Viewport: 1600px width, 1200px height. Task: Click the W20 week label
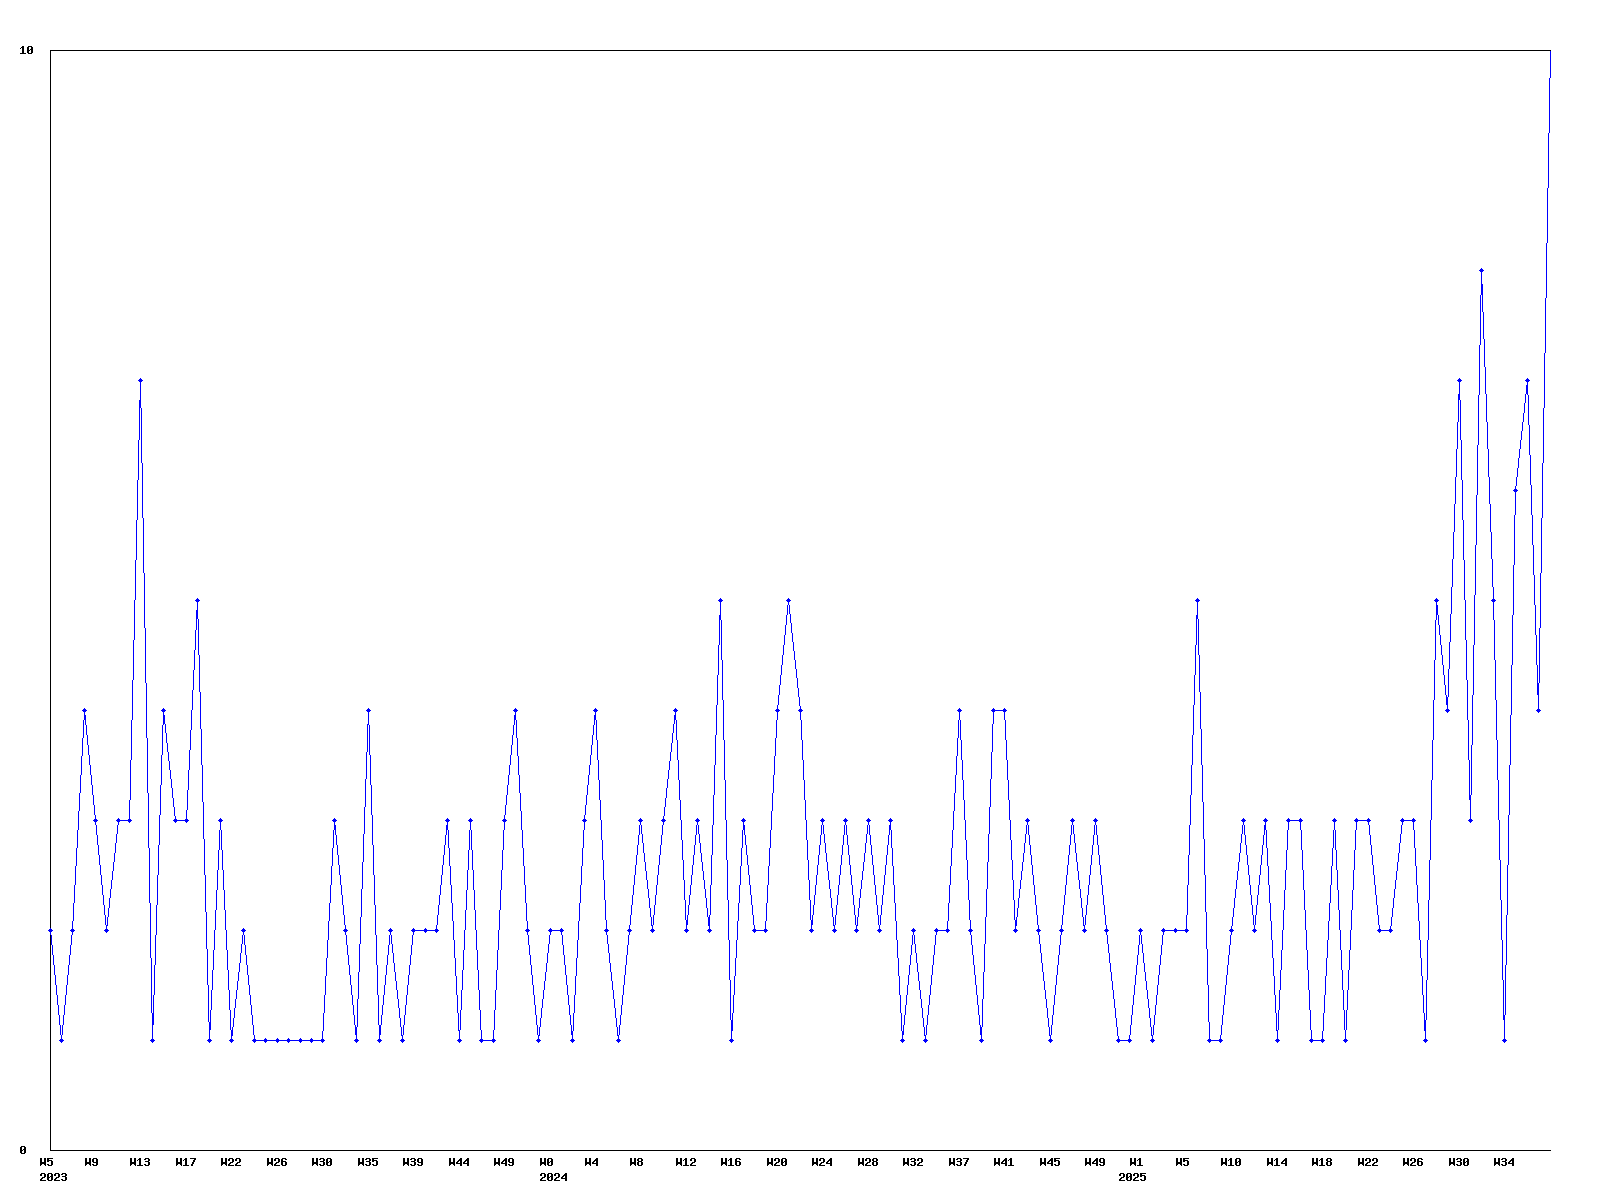point(777,1162)
